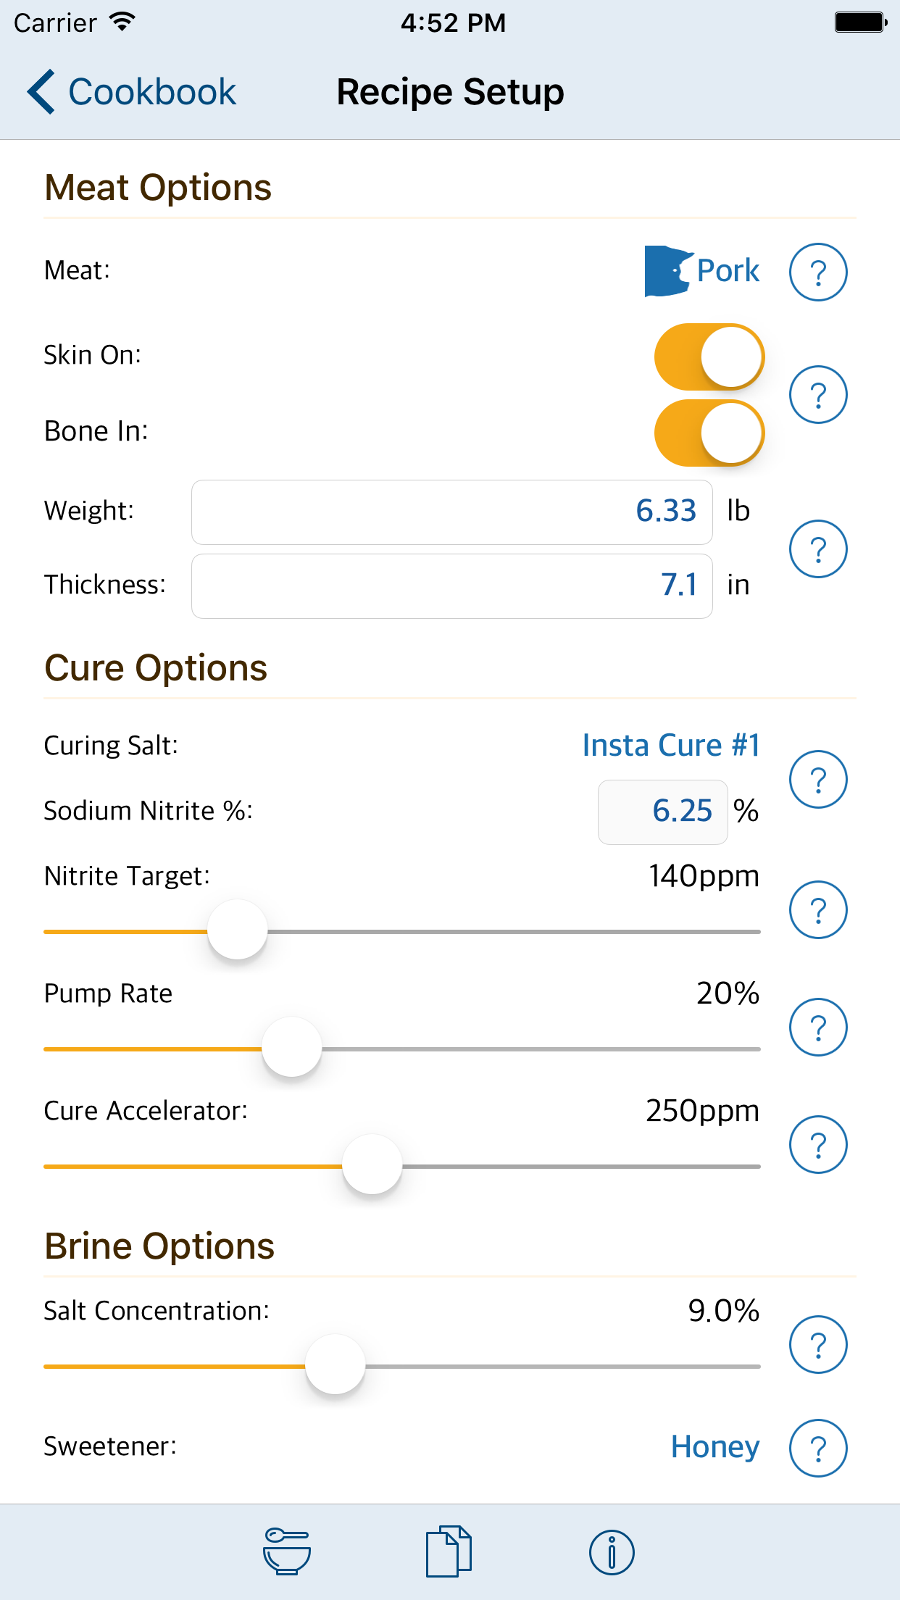Image resolution: width=900 pixels, height=1600 pixels.
Task: Go back to the Cookbook
Action: click(132, 92)
